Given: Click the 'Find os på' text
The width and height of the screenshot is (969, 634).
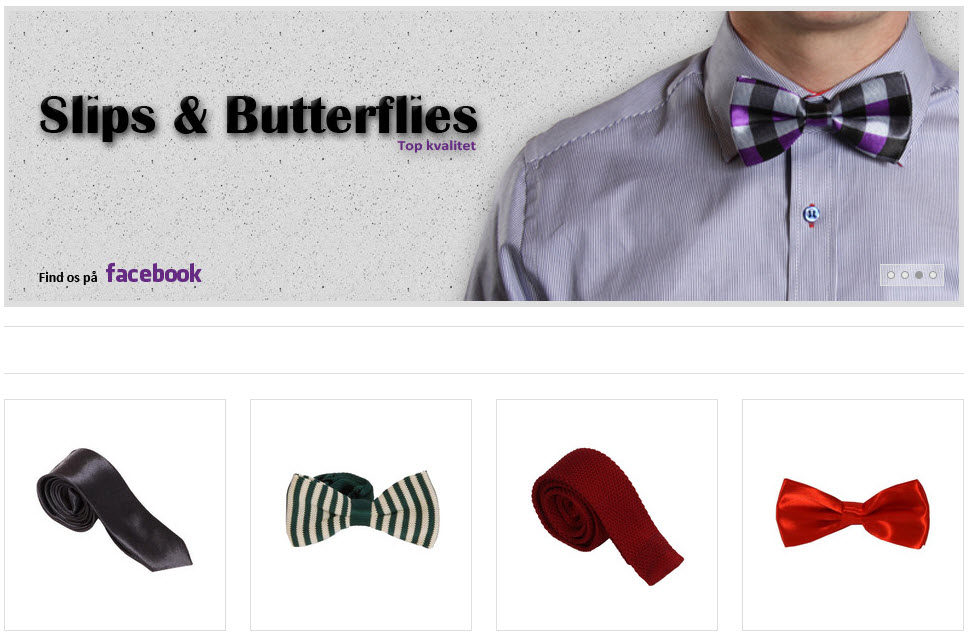Looking at the screenshot, I should pyautogui.click(x=68, y=277).
